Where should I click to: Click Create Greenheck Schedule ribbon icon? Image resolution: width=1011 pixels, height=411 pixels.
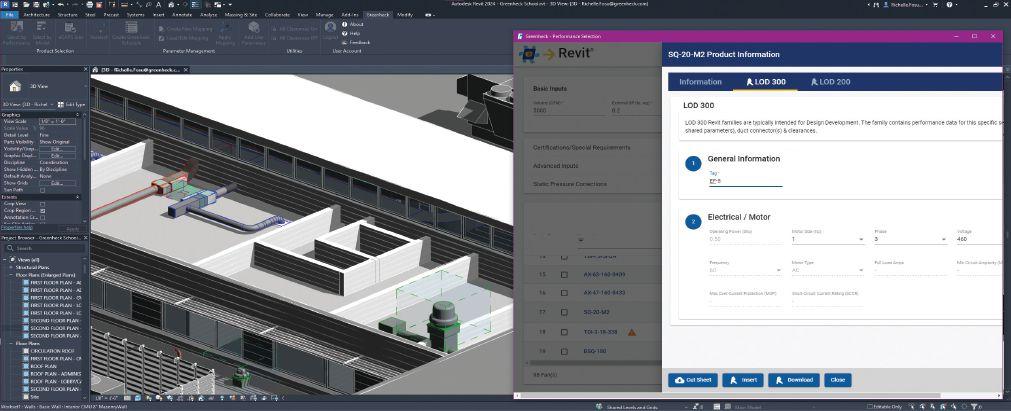[132, 32]
